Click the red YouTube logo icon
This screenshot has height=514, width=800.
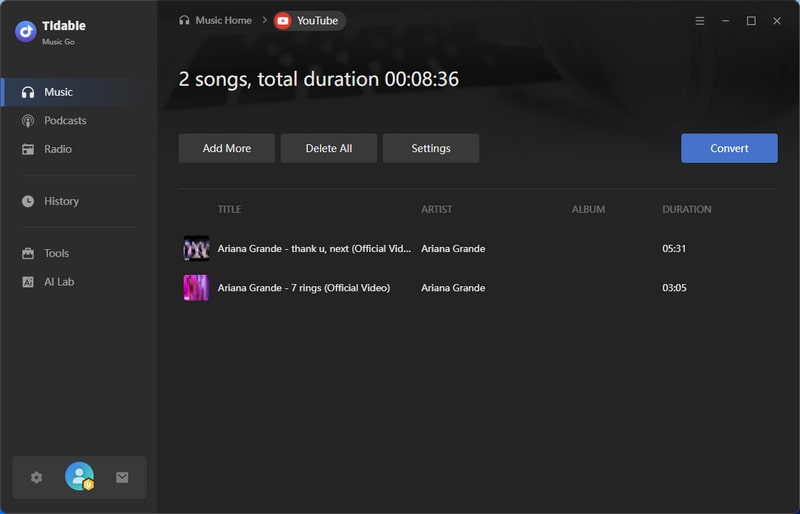coord(283,21)
